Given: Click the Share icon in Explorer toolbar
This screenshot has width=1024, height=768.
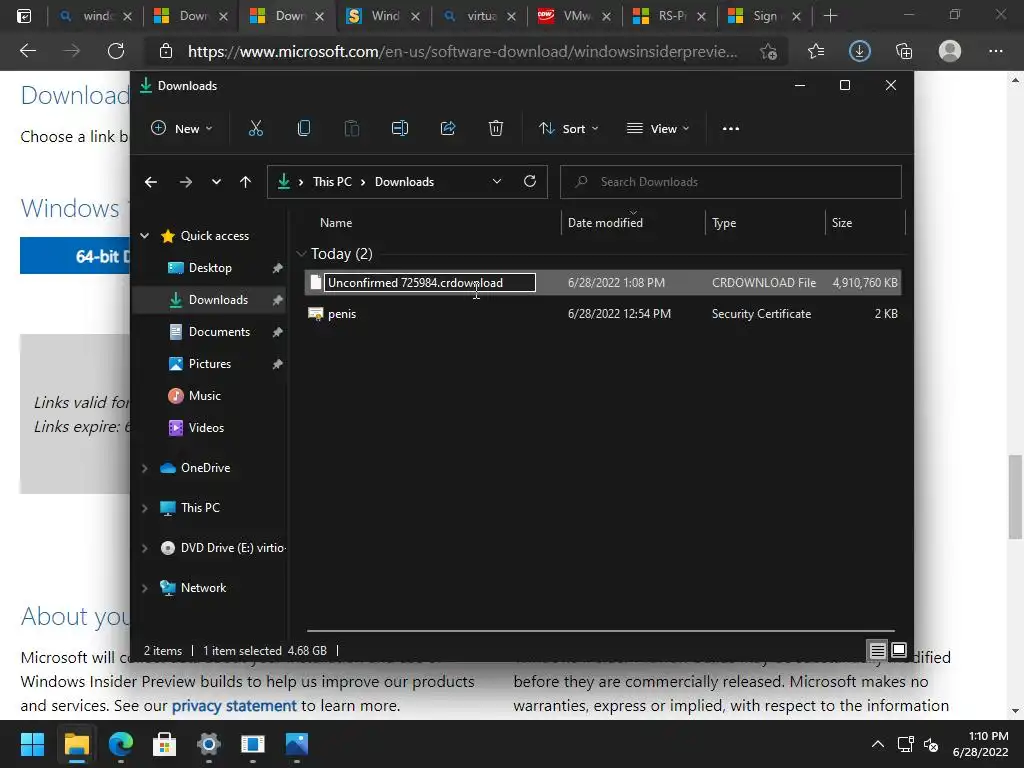Looking at the screenshot, I should coord(448,129).
